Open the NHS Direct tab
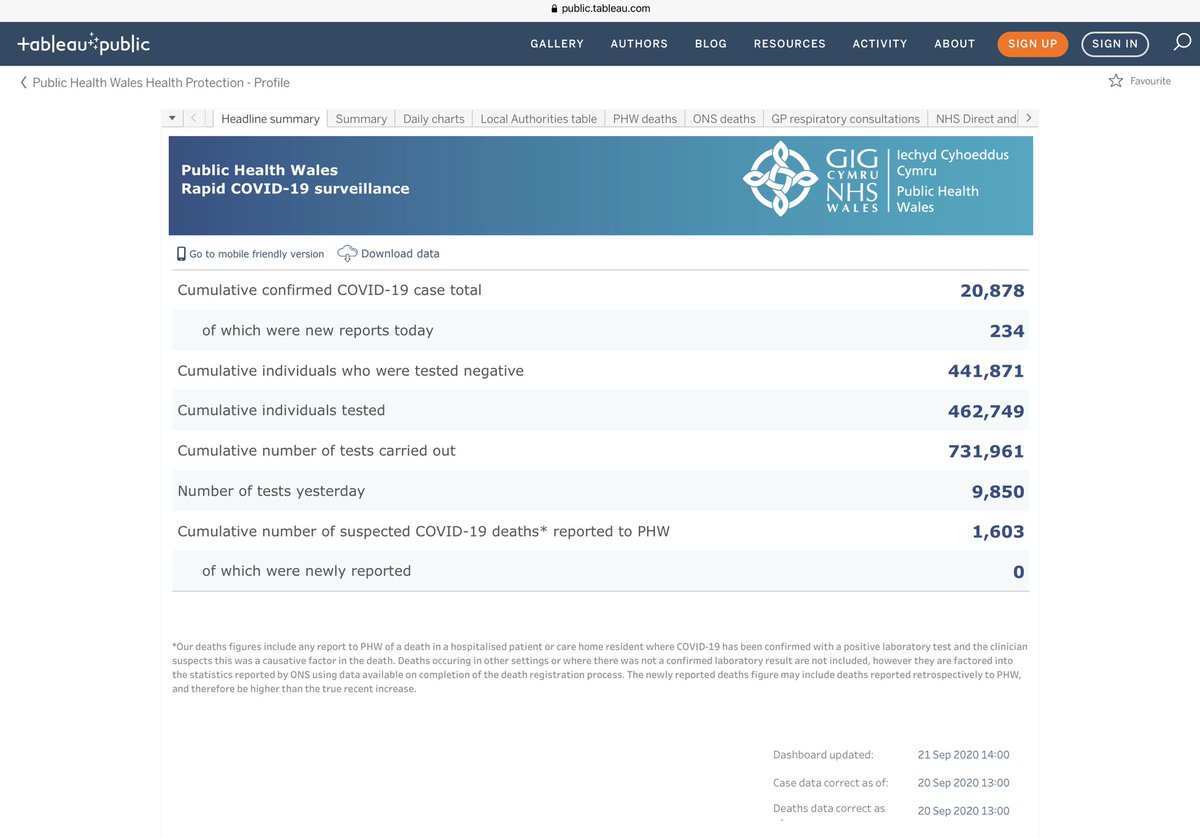 (975, 118)
